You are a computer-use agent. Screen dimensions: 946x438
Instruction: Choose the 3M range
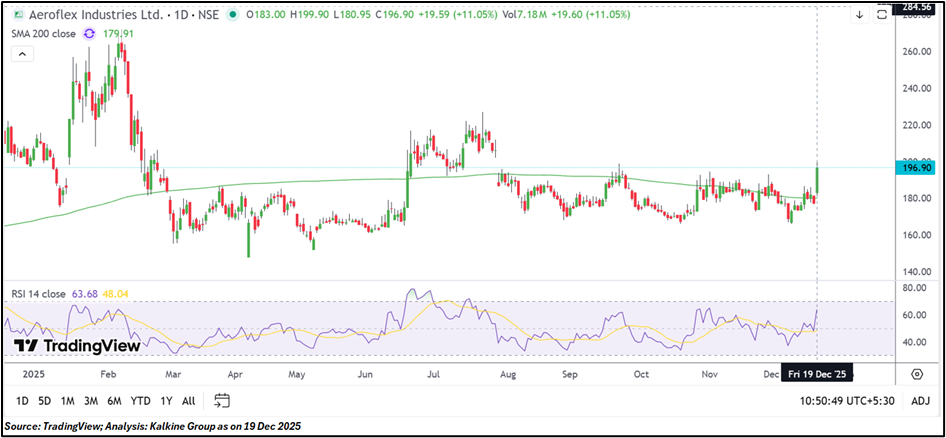click(91, 401)
